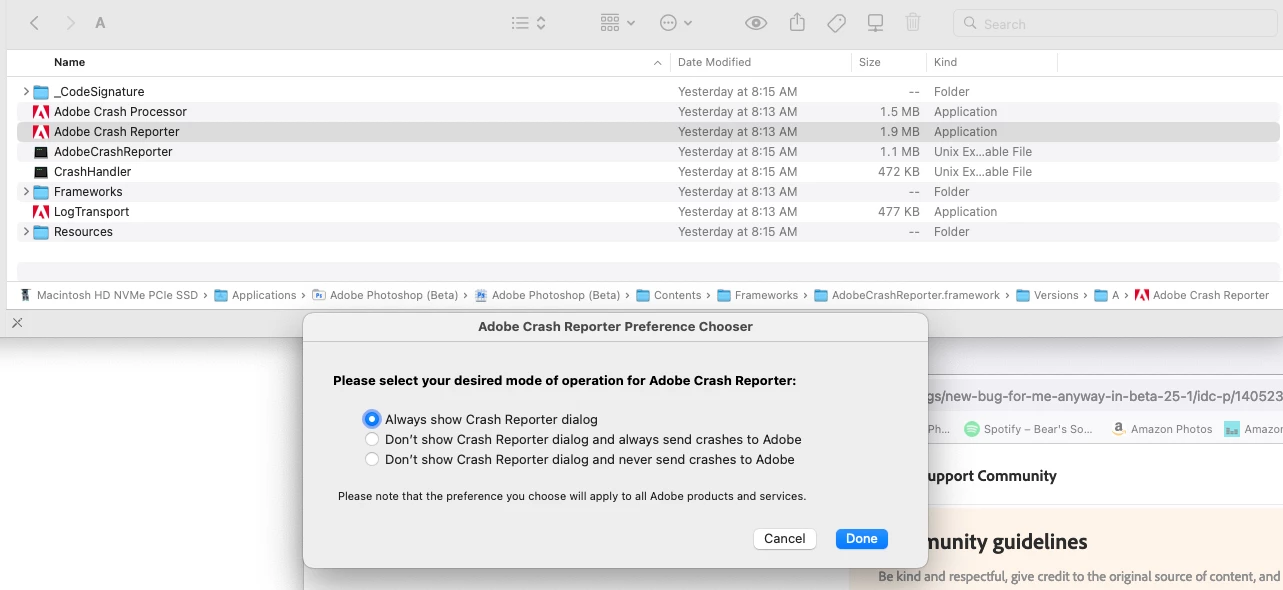1283x590 pixels.
Task: Click Frameworks in the path bar
Action: tap(766, 295)
